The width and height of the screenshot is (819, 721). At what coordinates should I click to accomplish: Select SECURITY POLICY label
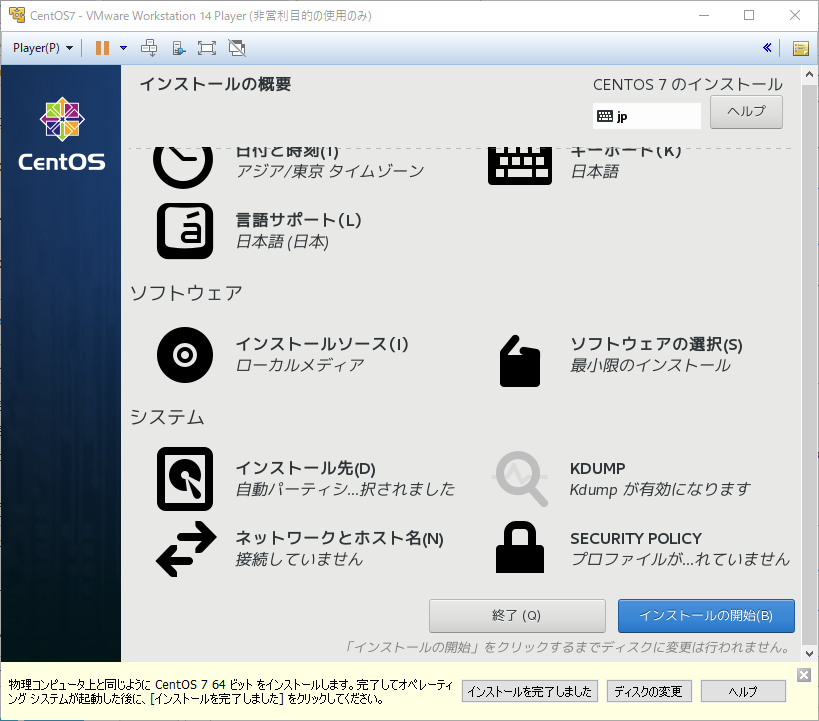tap(636, 538)
